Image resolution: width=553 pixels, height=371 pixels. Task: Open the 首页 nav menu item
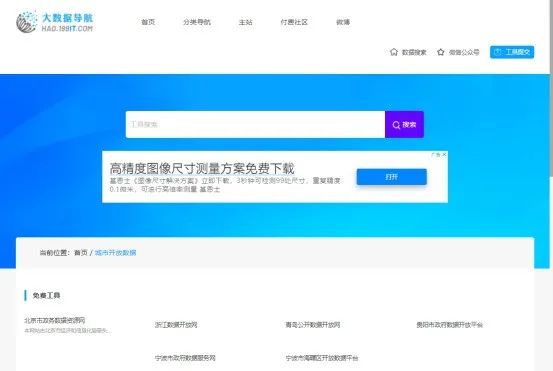(148, 22)
